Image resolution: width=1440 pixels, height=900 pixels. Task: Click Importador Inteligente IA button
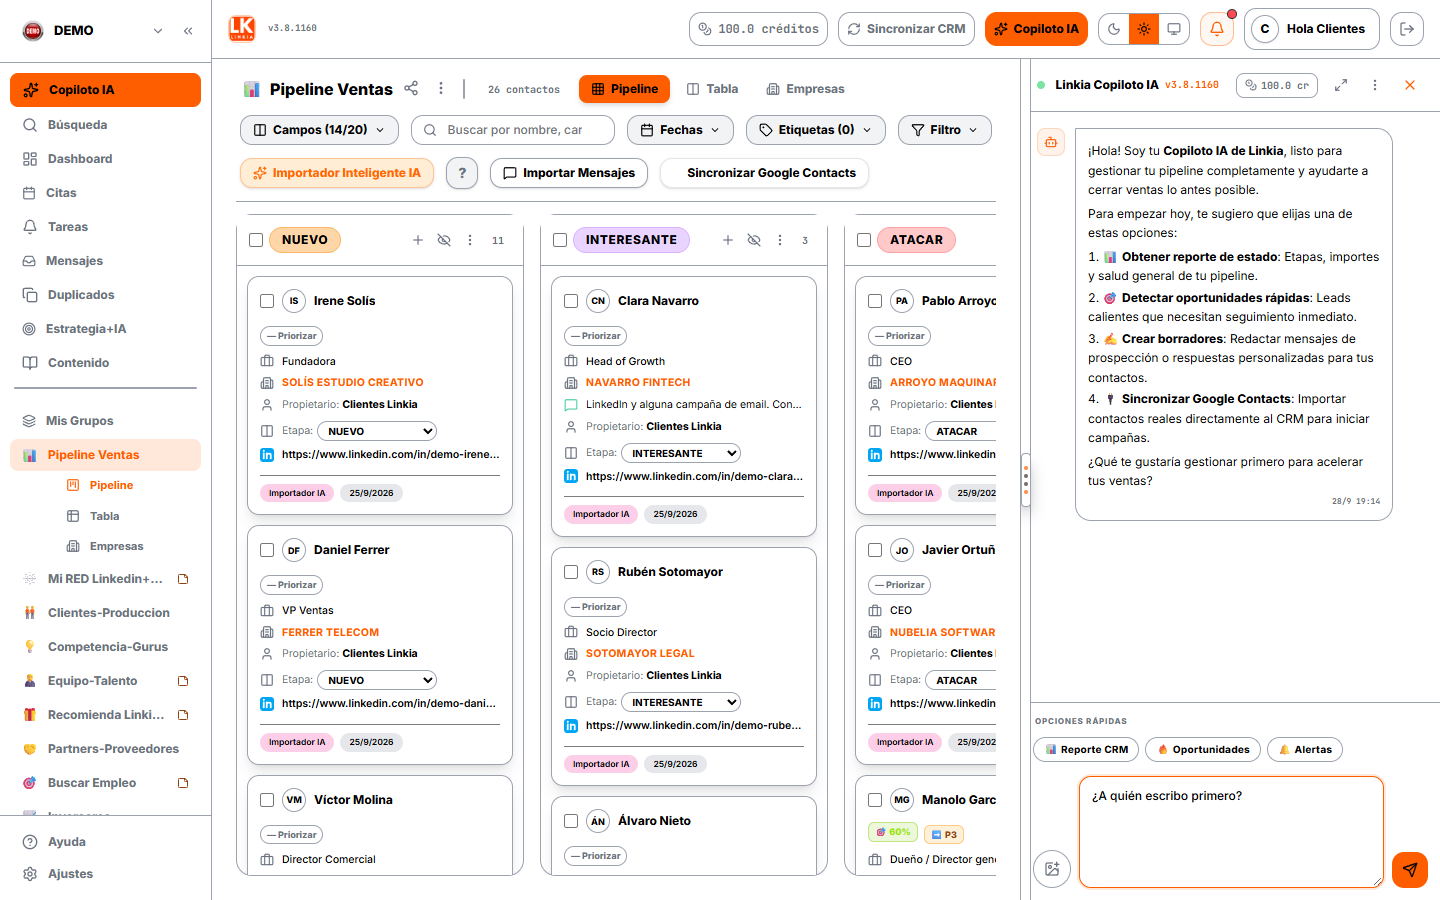coord(337,173)
